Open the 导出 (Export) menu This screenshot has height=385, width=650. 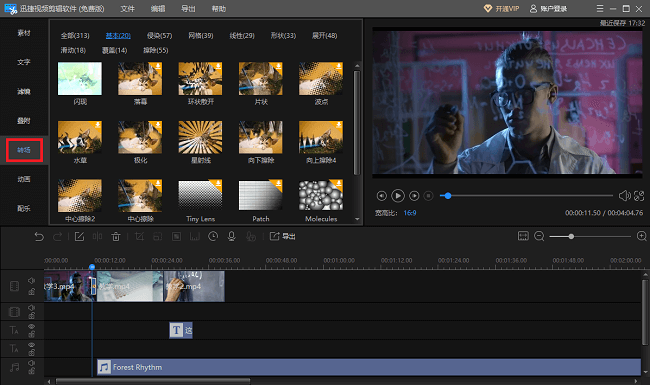(x=188, y=8)
